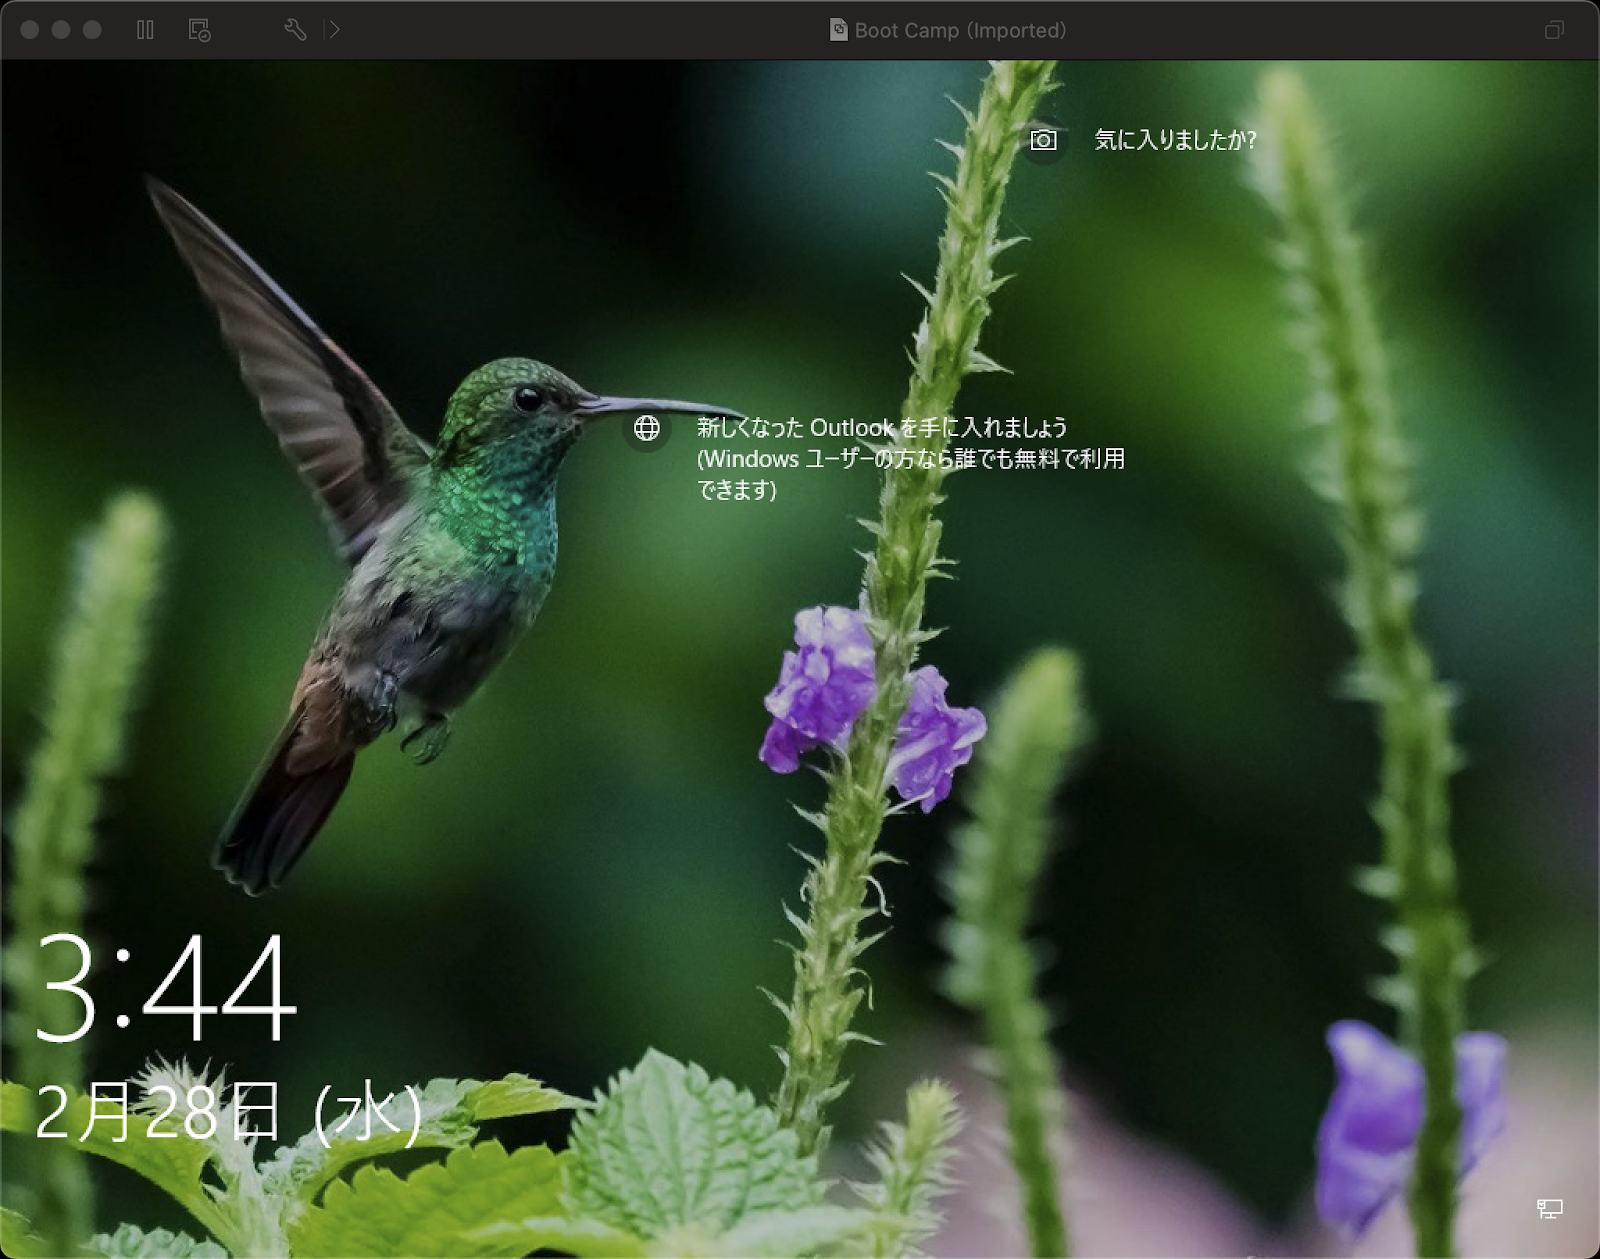
Task: Click "気に入りましたか?" text
Action: 1175,140
